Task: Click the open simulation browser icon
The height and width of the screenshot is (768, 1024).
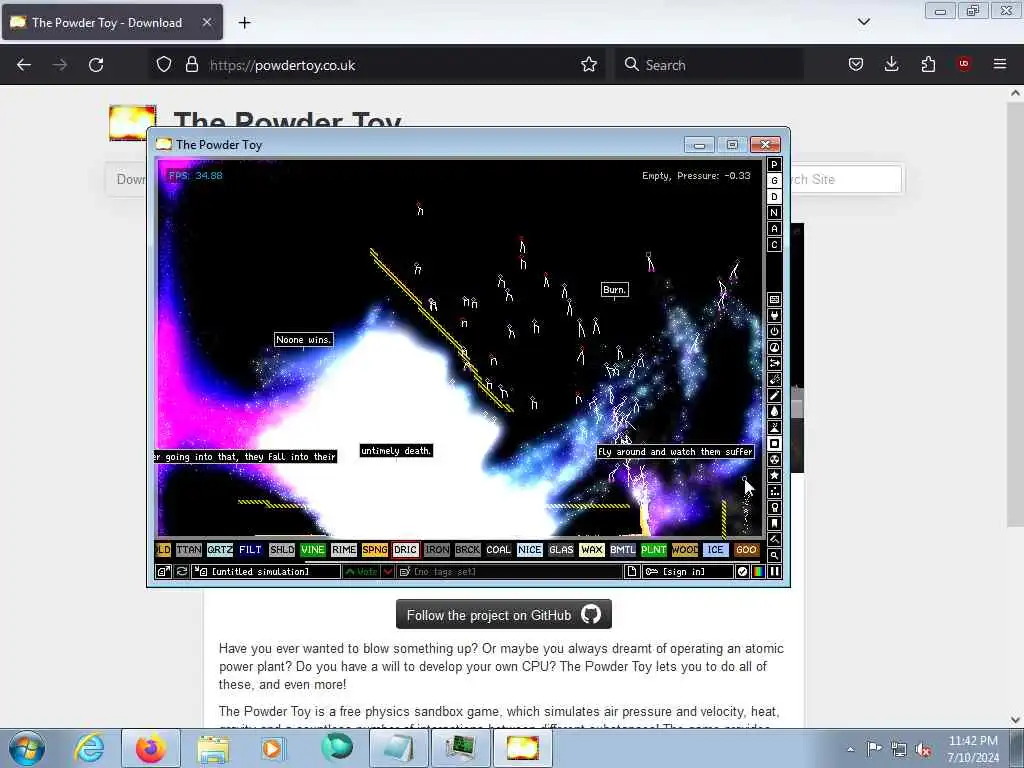Action: (163, 571)
